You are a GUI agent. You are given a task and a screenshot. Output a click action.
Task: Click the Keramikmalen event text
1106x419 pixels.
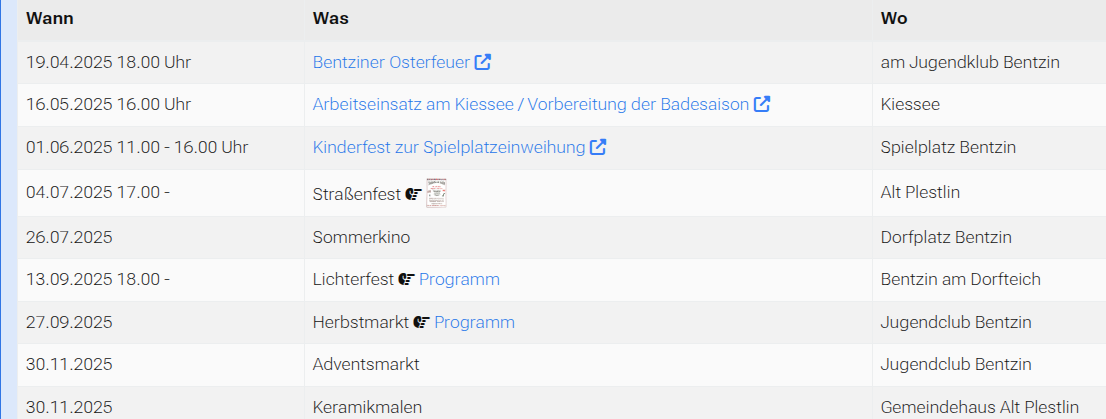click(367, 407)
